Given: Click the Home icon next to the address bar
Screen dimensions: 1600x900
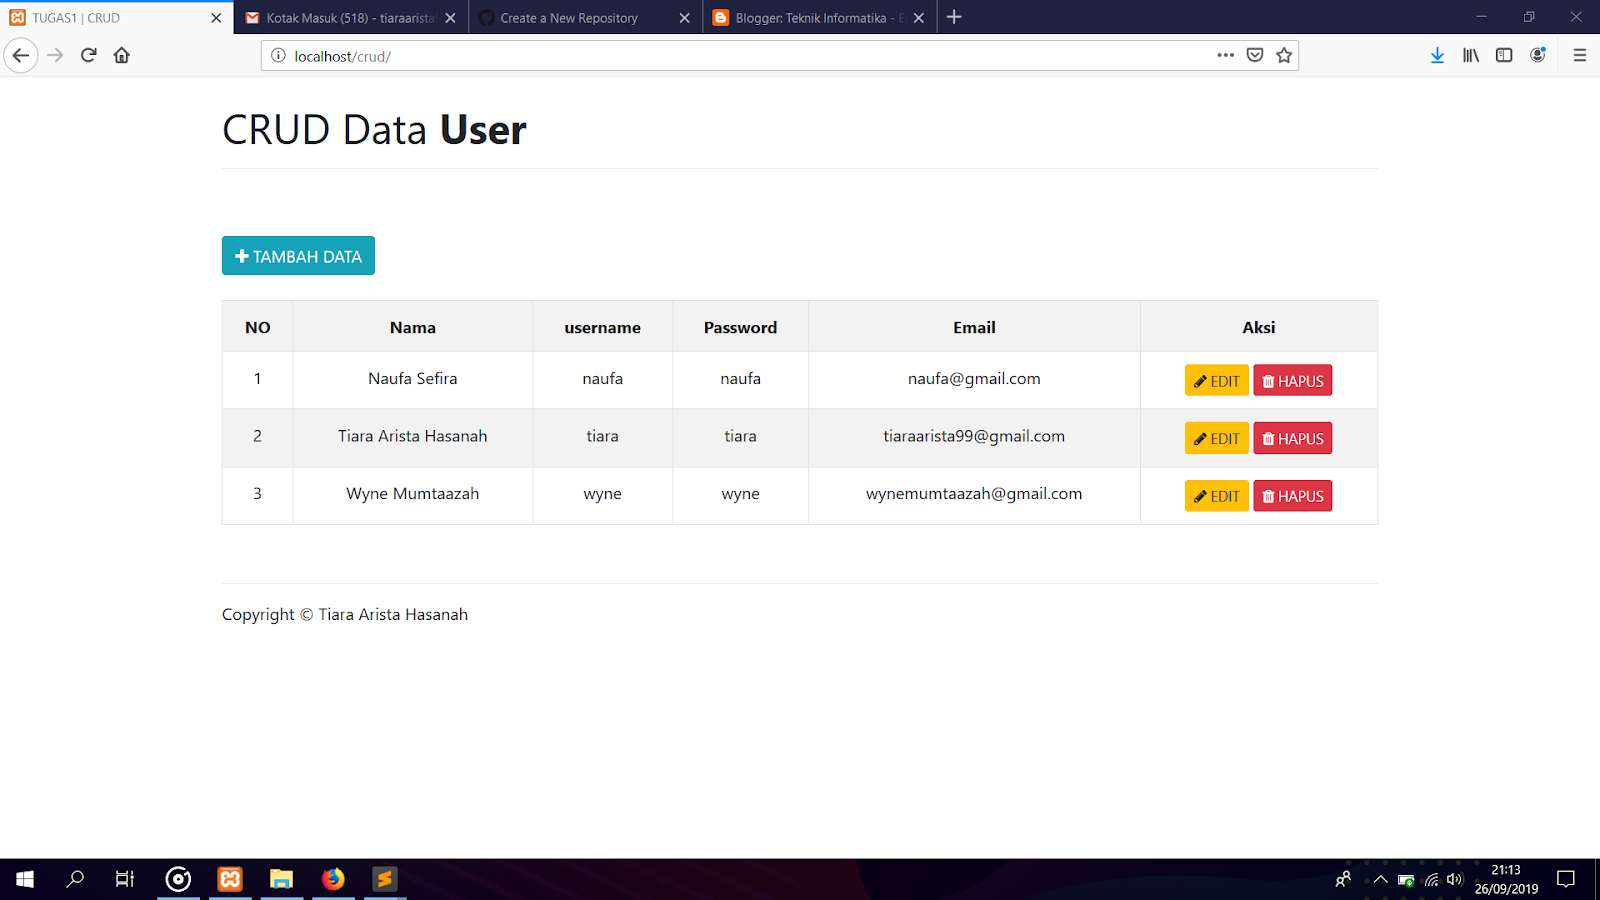Looking at the screenshot, I should [x=121, y=55].
